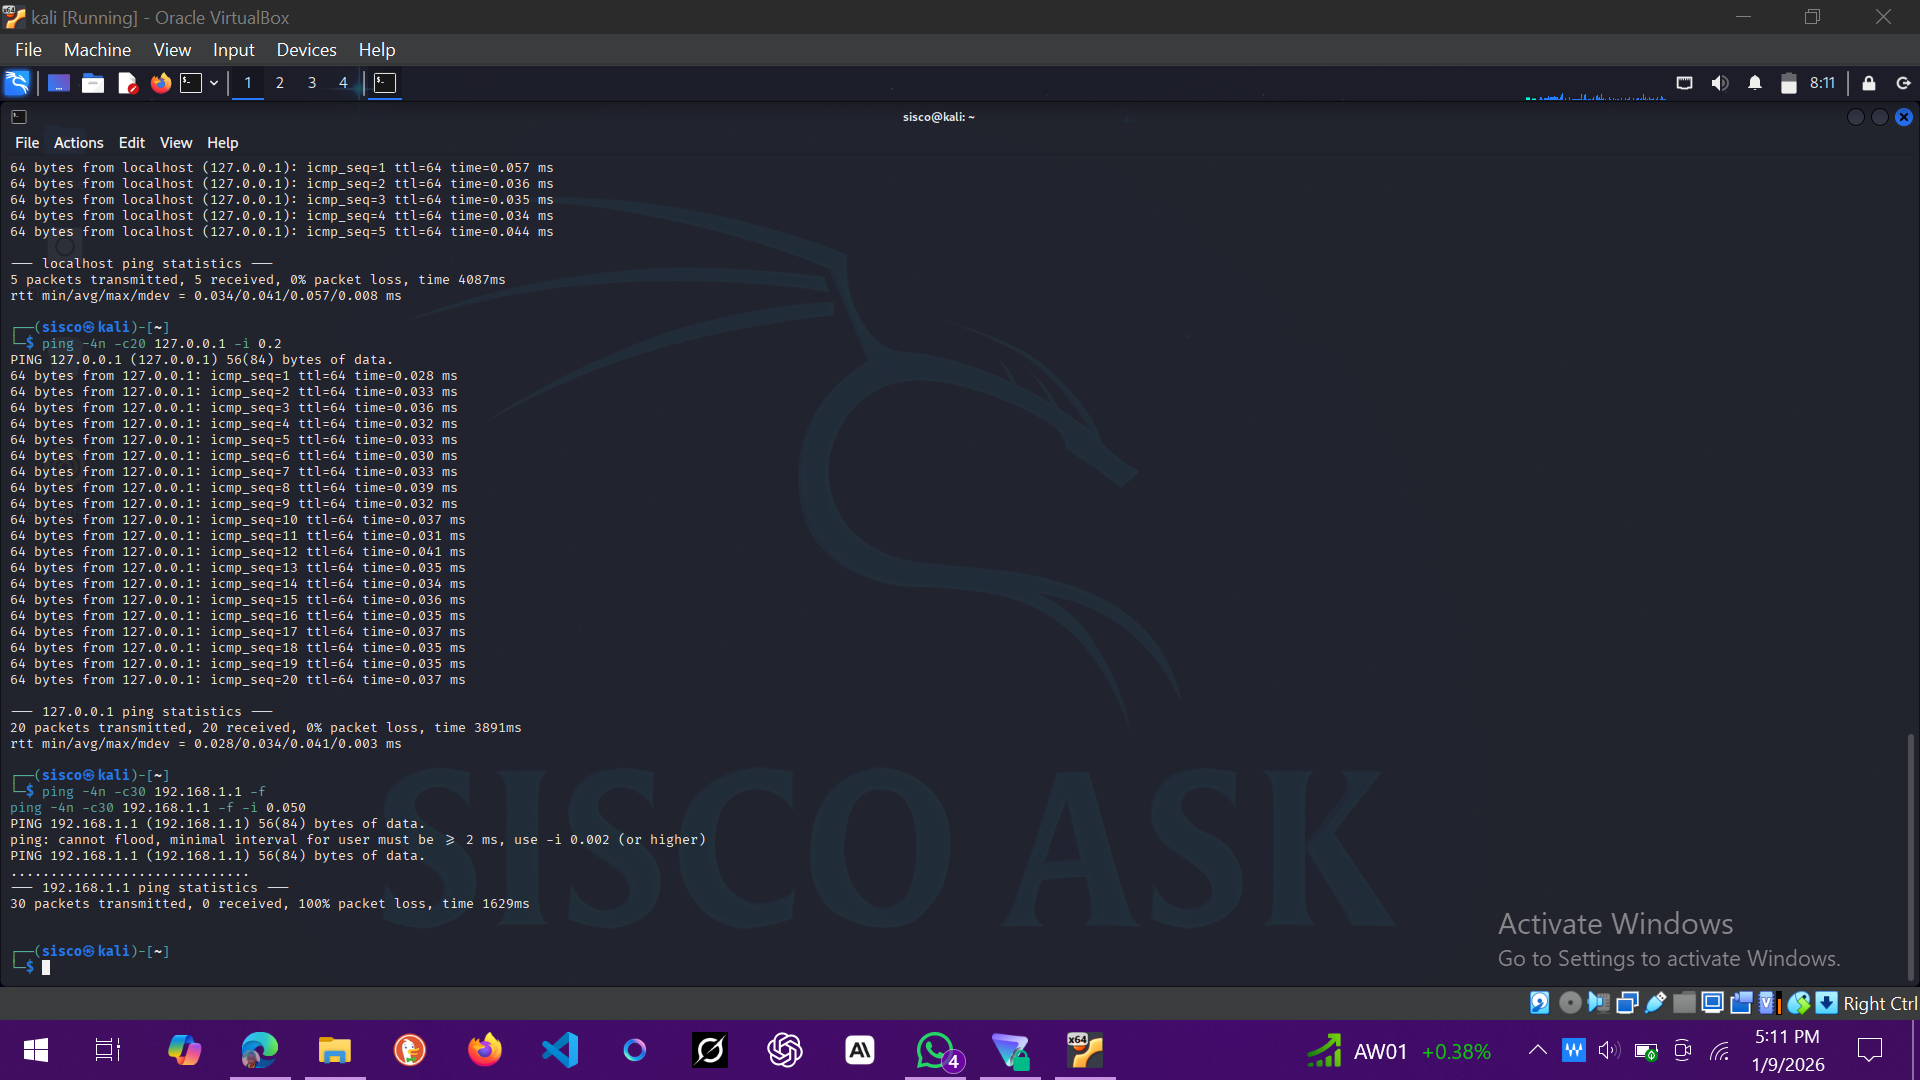
Task: Switch to workspace 2 in Kali panel
Action: (x=280, y=83)
